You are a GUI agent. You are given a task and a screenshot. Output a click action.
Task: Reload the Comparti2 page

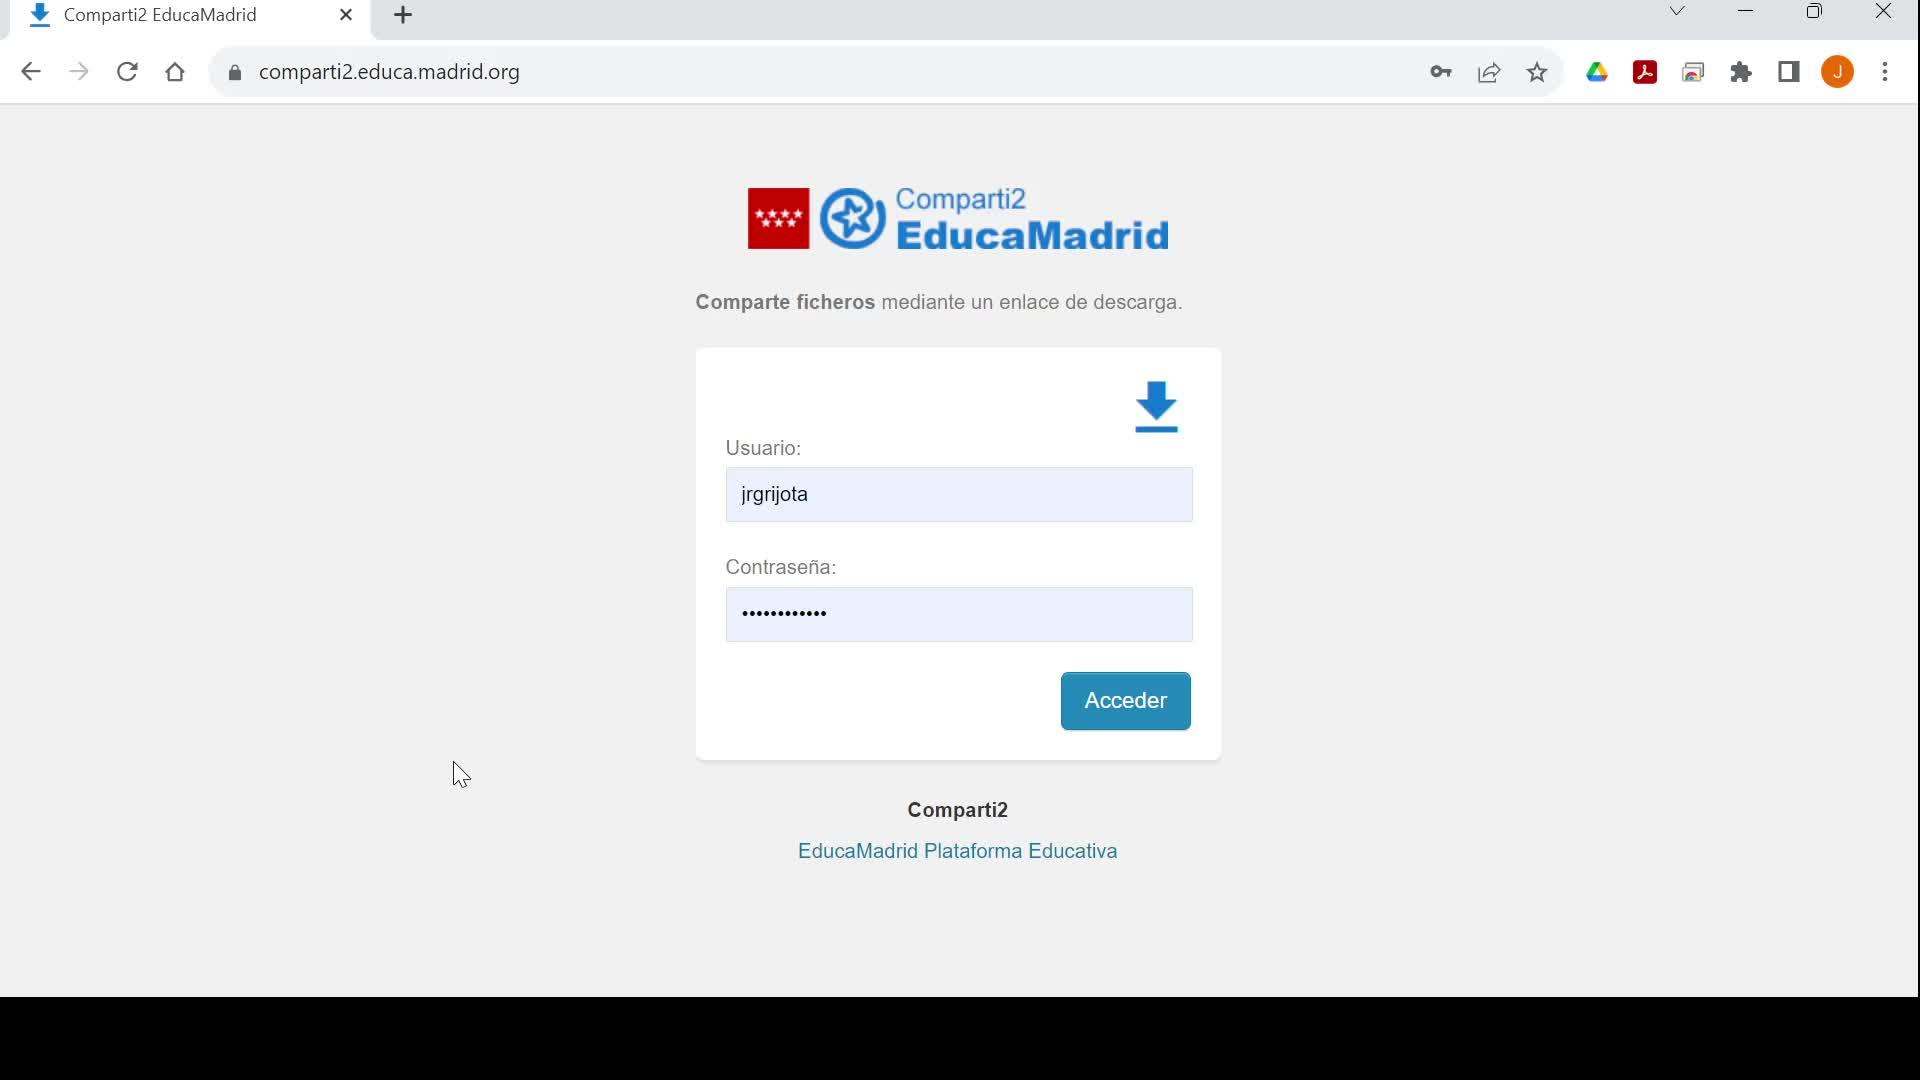pyautogui.click(x=127, y=72)
